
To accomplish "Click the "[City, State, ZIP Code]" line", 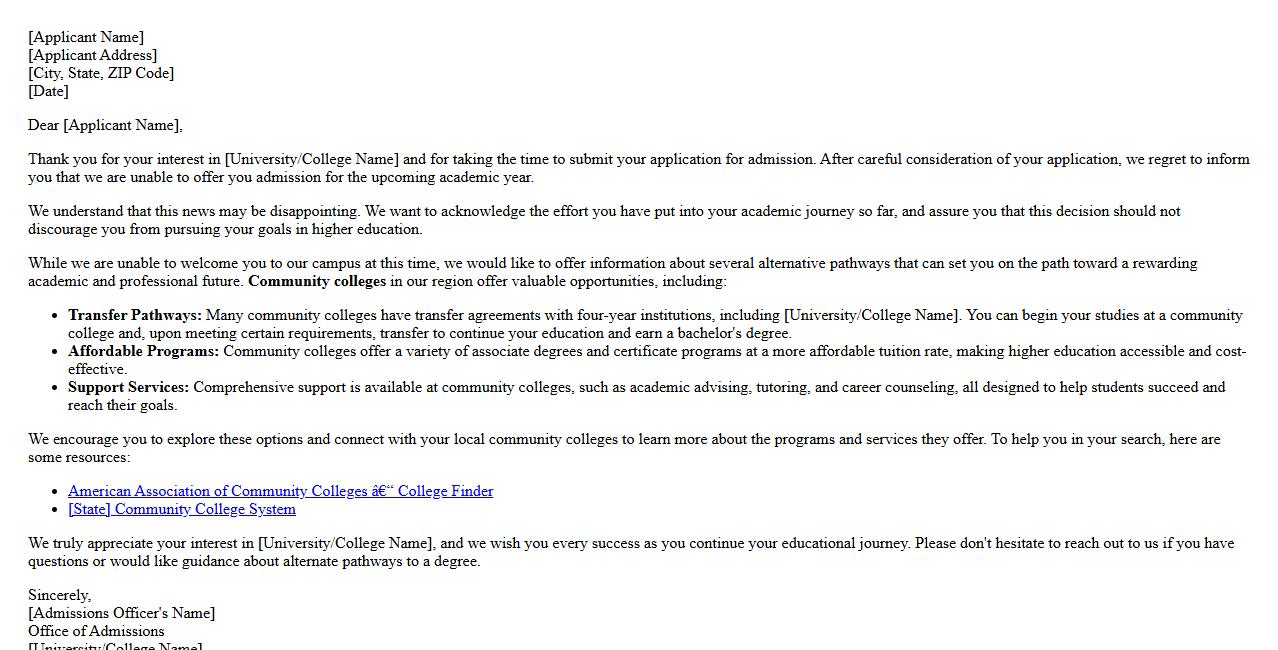I will (x=101, y=73).
